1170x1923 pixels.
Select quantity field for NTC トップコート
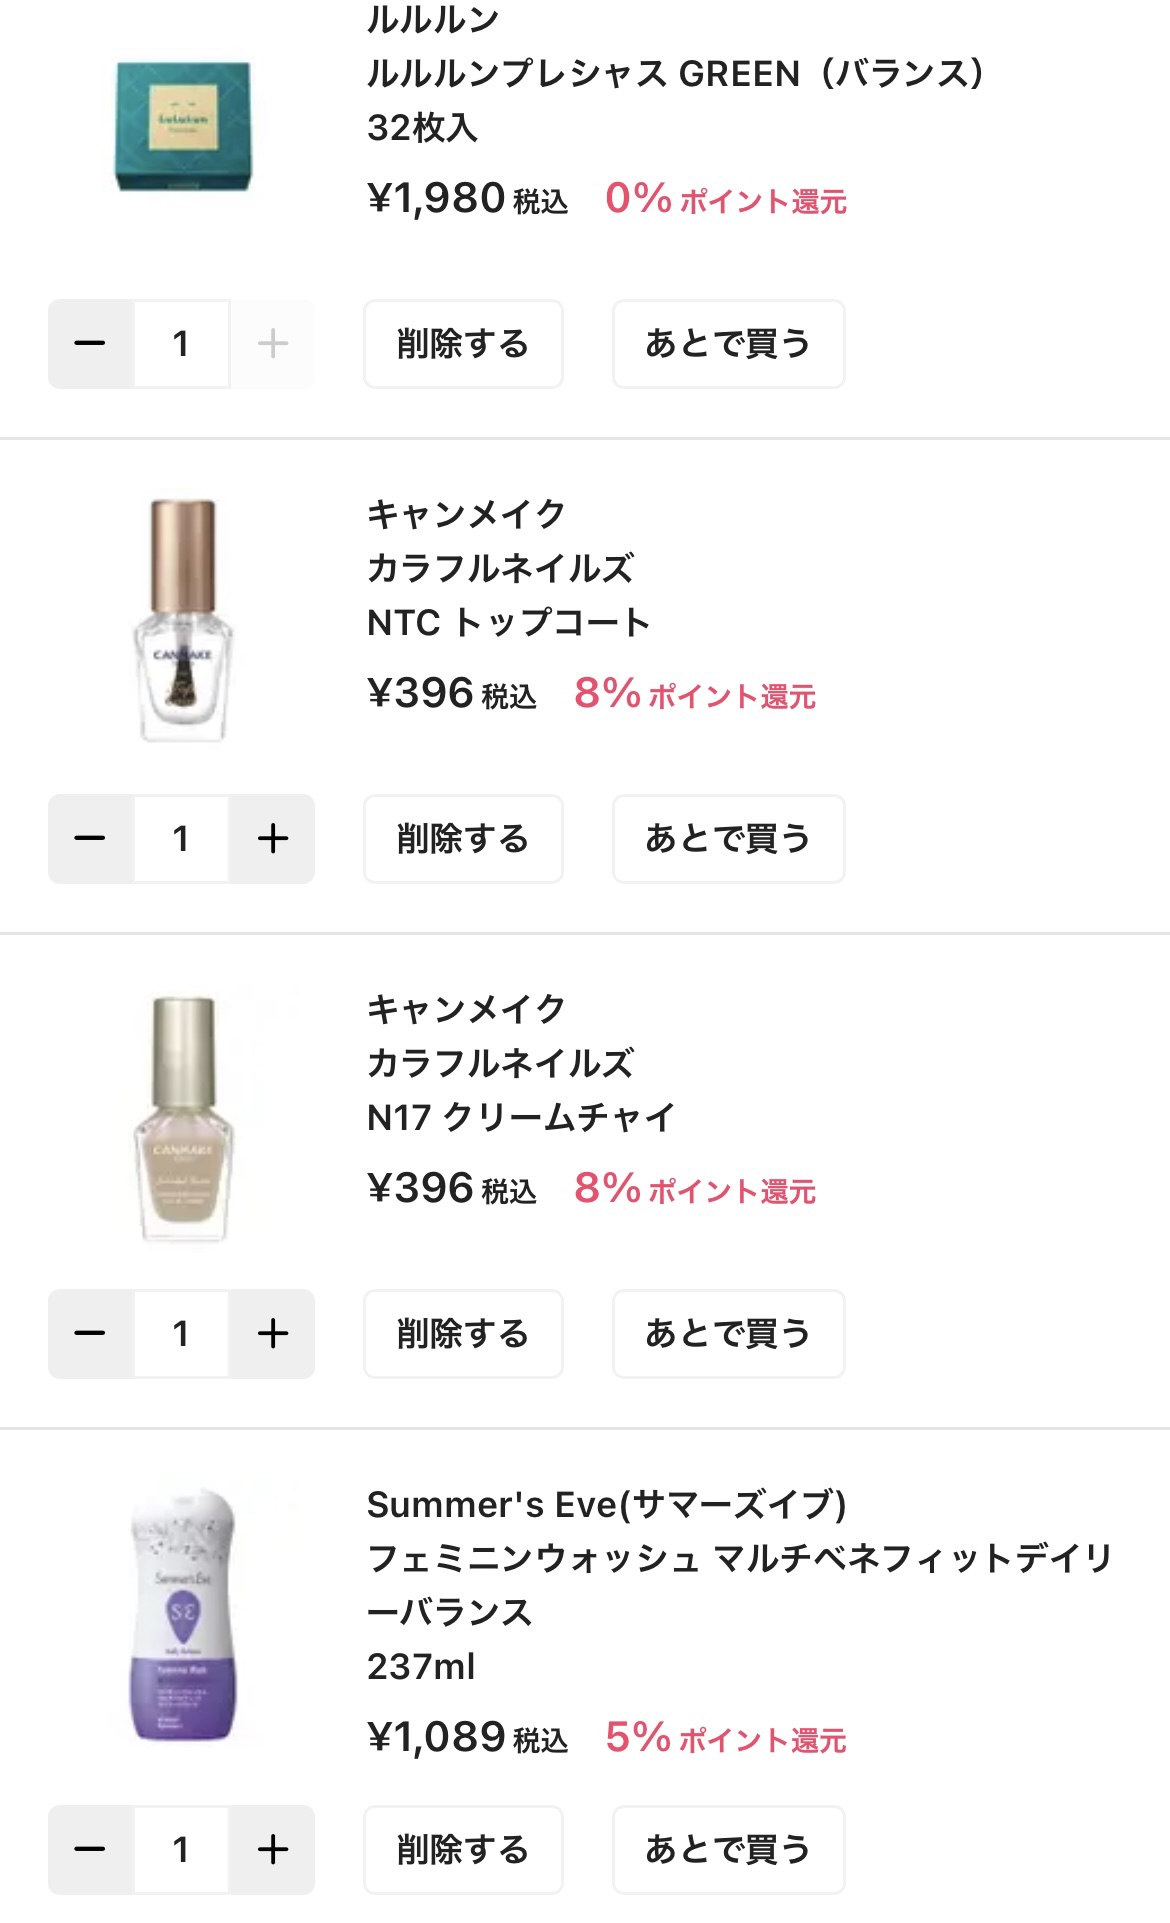point(181,839)
